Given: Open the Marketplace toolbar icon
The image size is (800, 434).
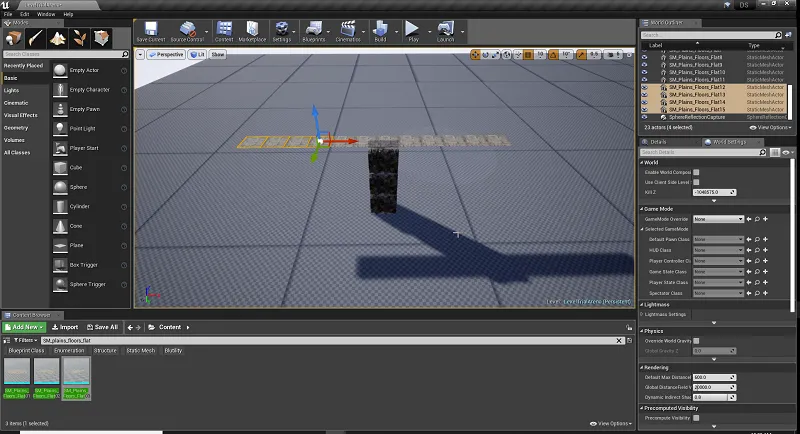Looking at the screenshot, I should click(x=252, y=32).
